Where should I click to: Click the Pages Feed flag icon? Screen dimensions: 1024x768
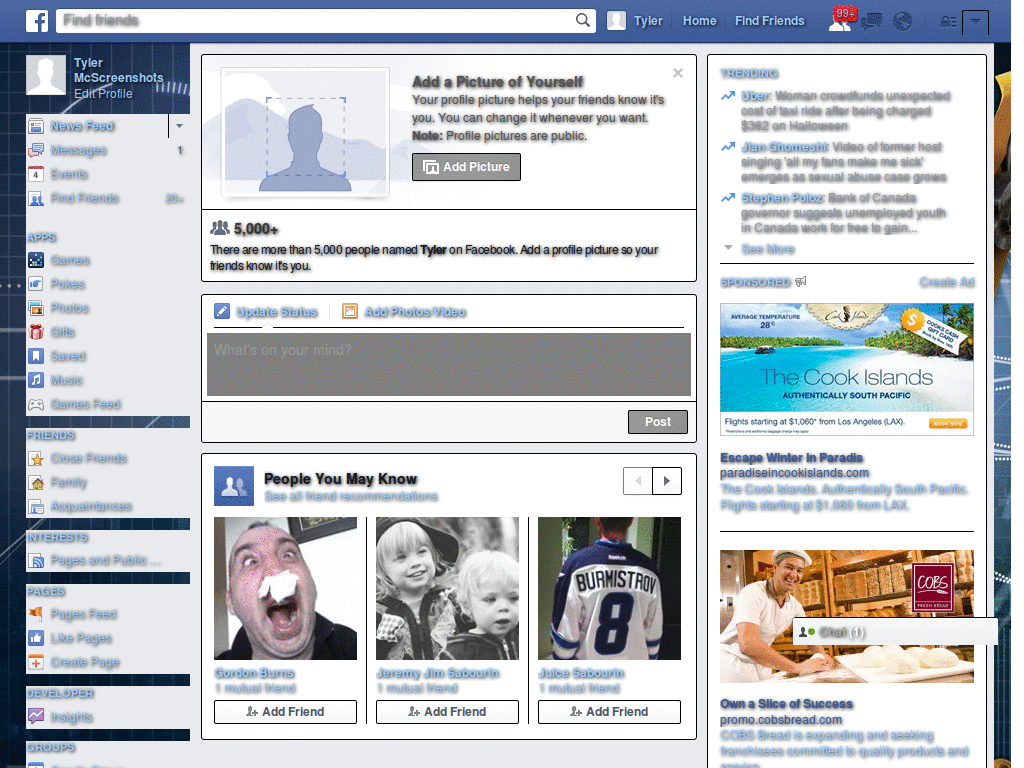(36, 614)
